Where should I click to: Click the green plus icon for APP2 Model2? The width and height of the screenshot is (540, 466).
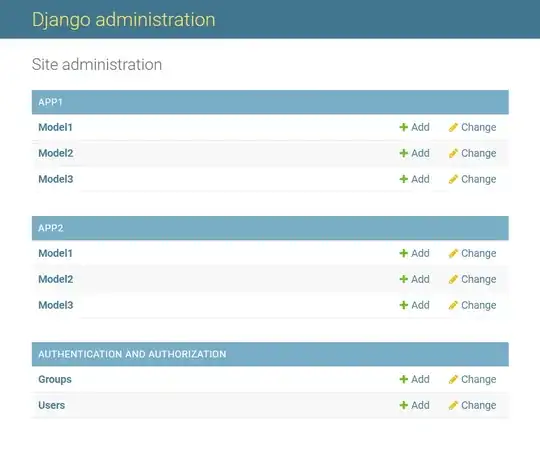tap(404, 279)
